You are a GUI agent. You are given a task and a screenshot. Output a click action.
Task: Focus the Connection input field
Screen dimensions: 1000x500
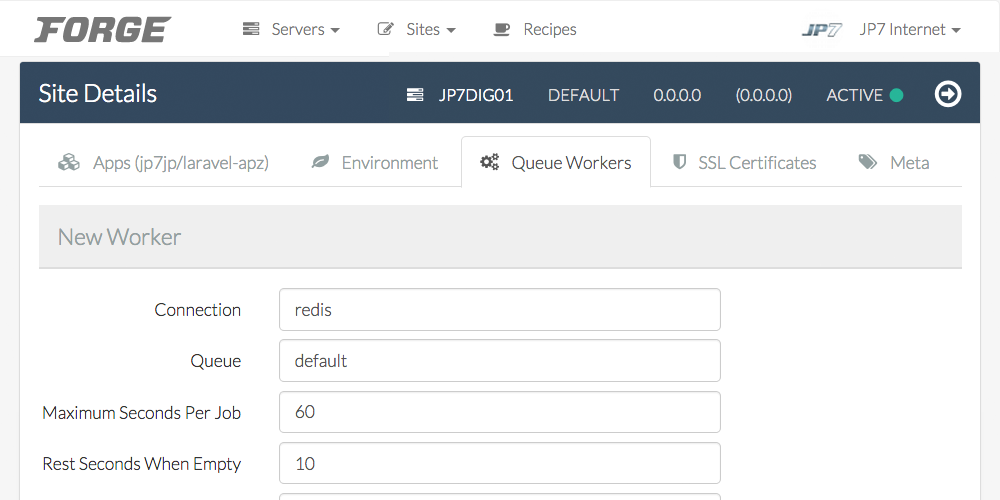(x=499, y=309)
